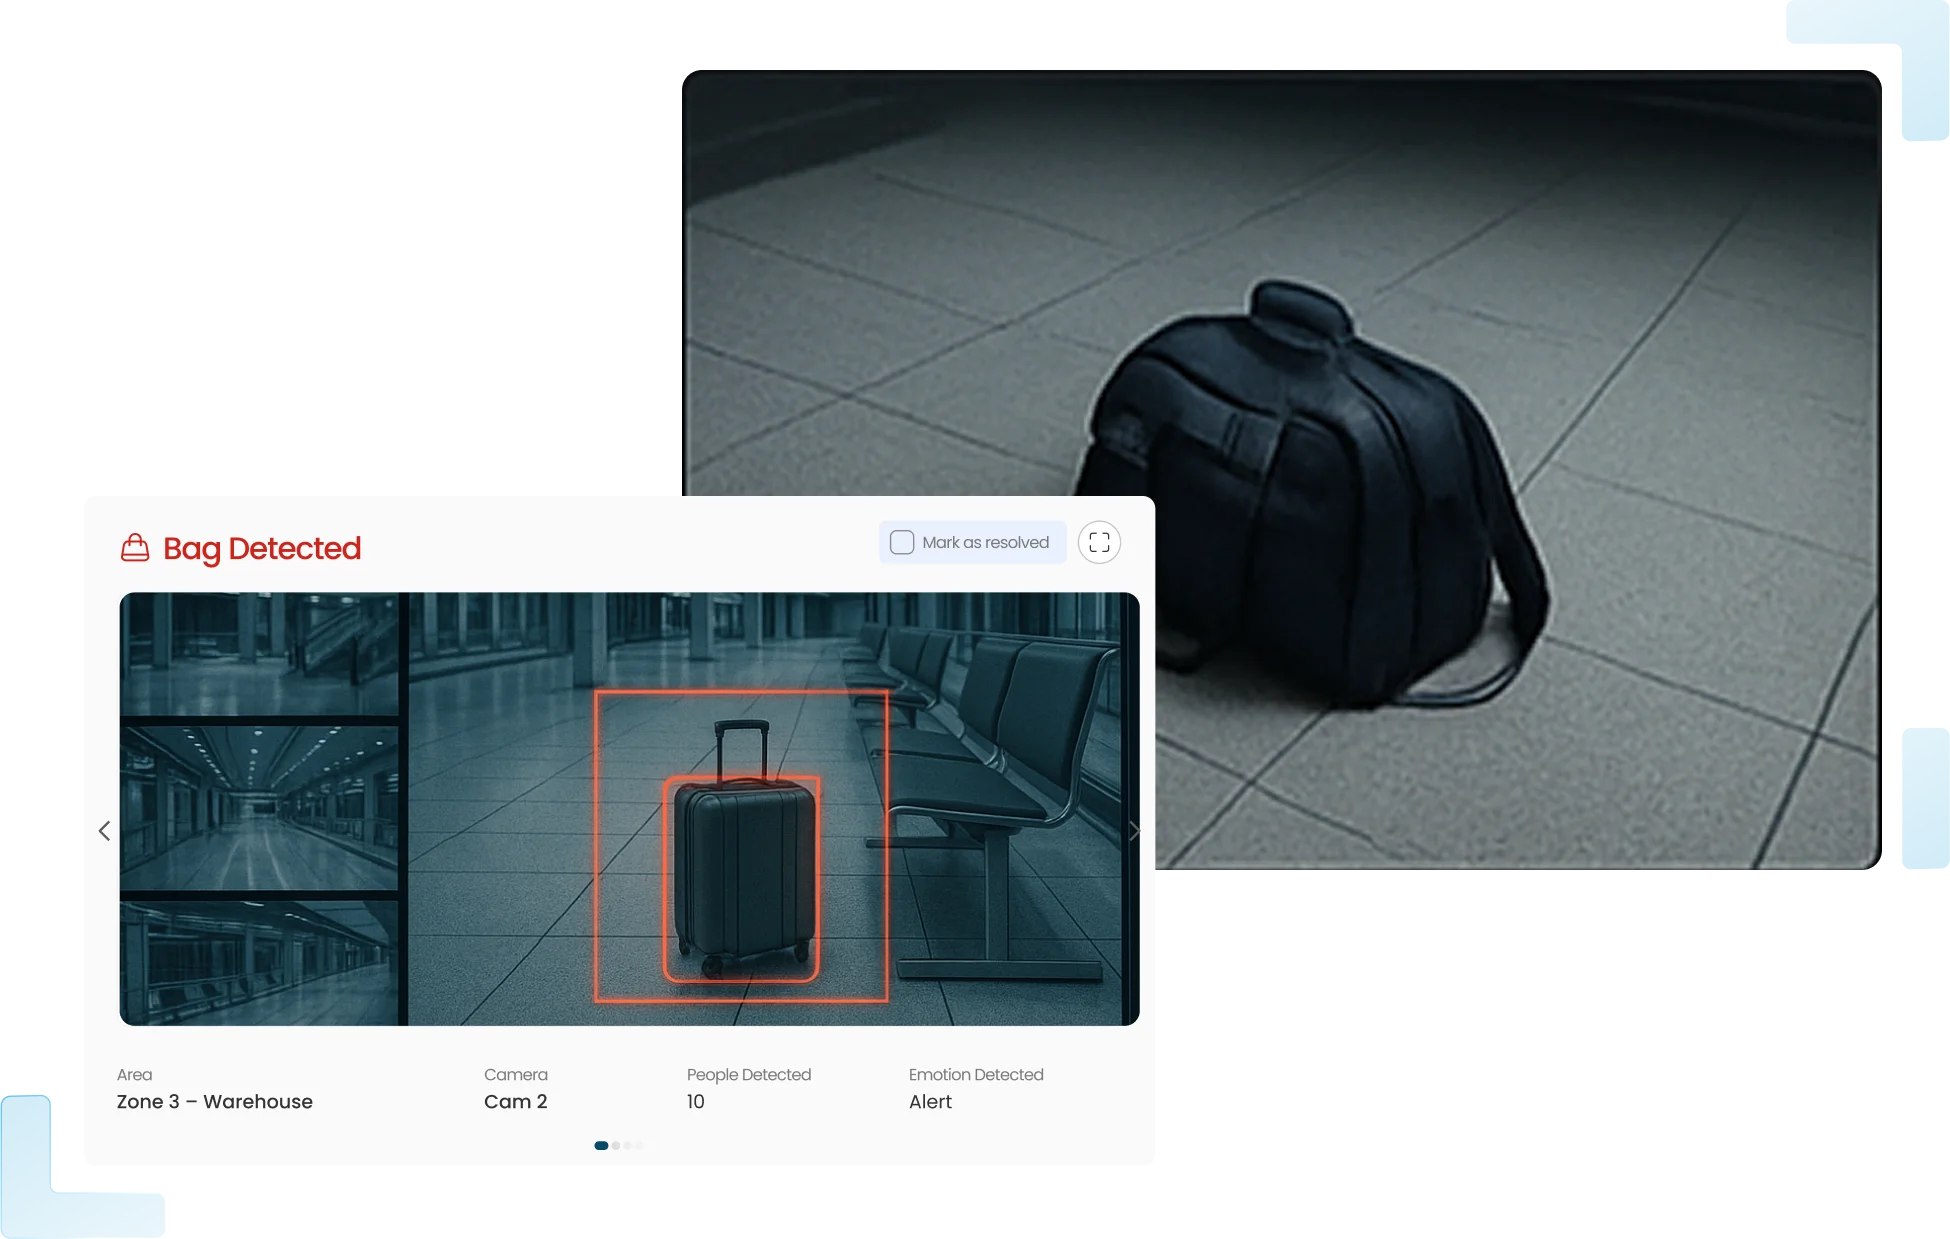Click the Zone 3 – Warehouse area value

pos(214,1101)
